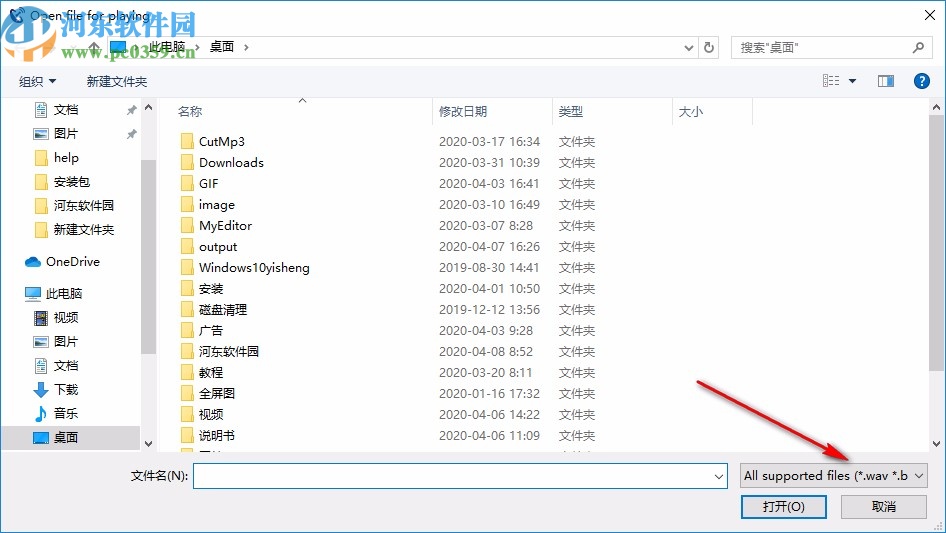The image size is (946, 533).
Task: Click the refresh icon beside the address bar
Action: pos(709,47)
